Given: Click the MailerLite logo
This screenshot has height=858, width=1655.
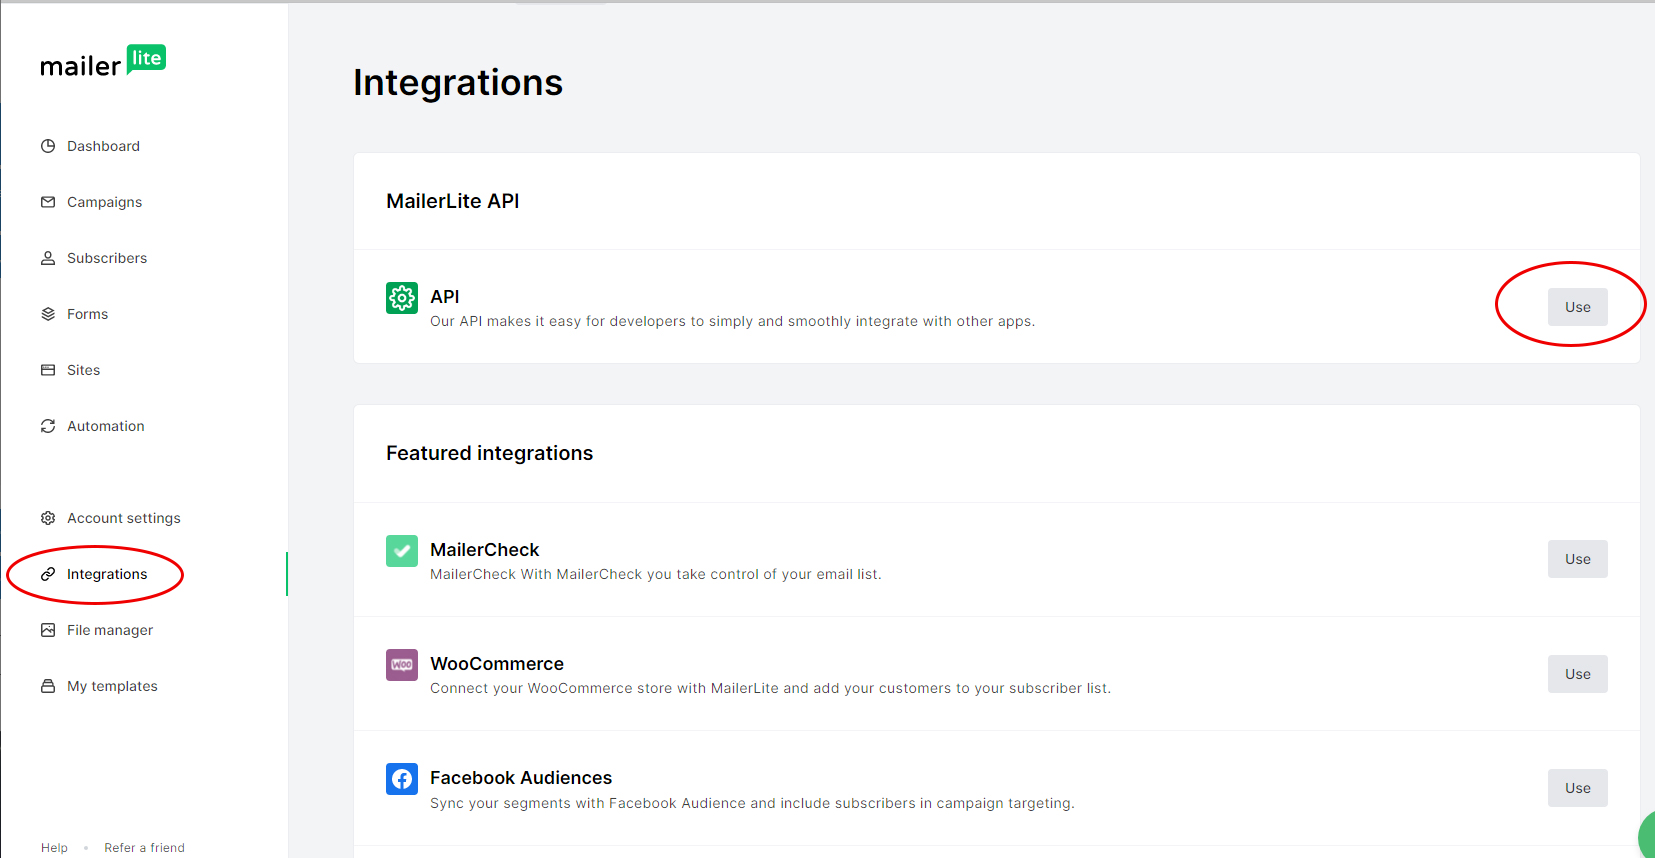Looking at the screenshot, I should pos(102,62).
